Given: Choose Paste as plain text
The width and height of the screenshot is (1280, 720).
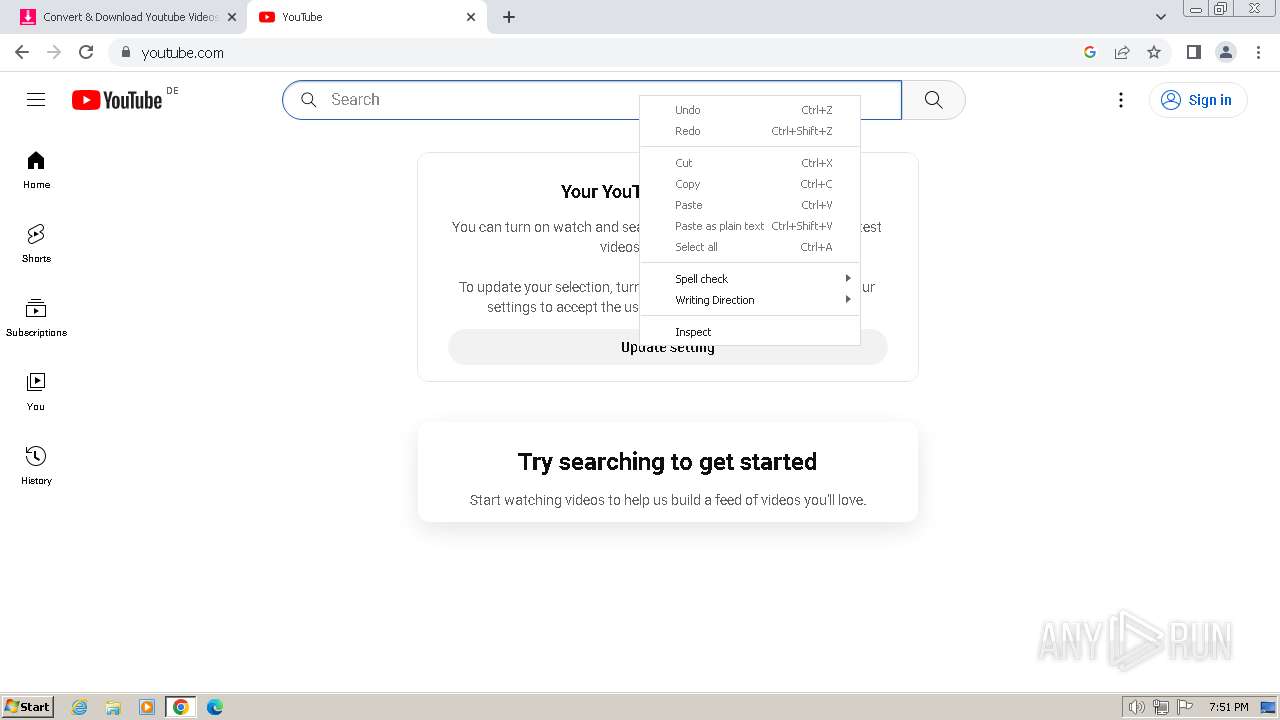Looking at the screenshot, I should pyautogui.click(x=750, y=226).
